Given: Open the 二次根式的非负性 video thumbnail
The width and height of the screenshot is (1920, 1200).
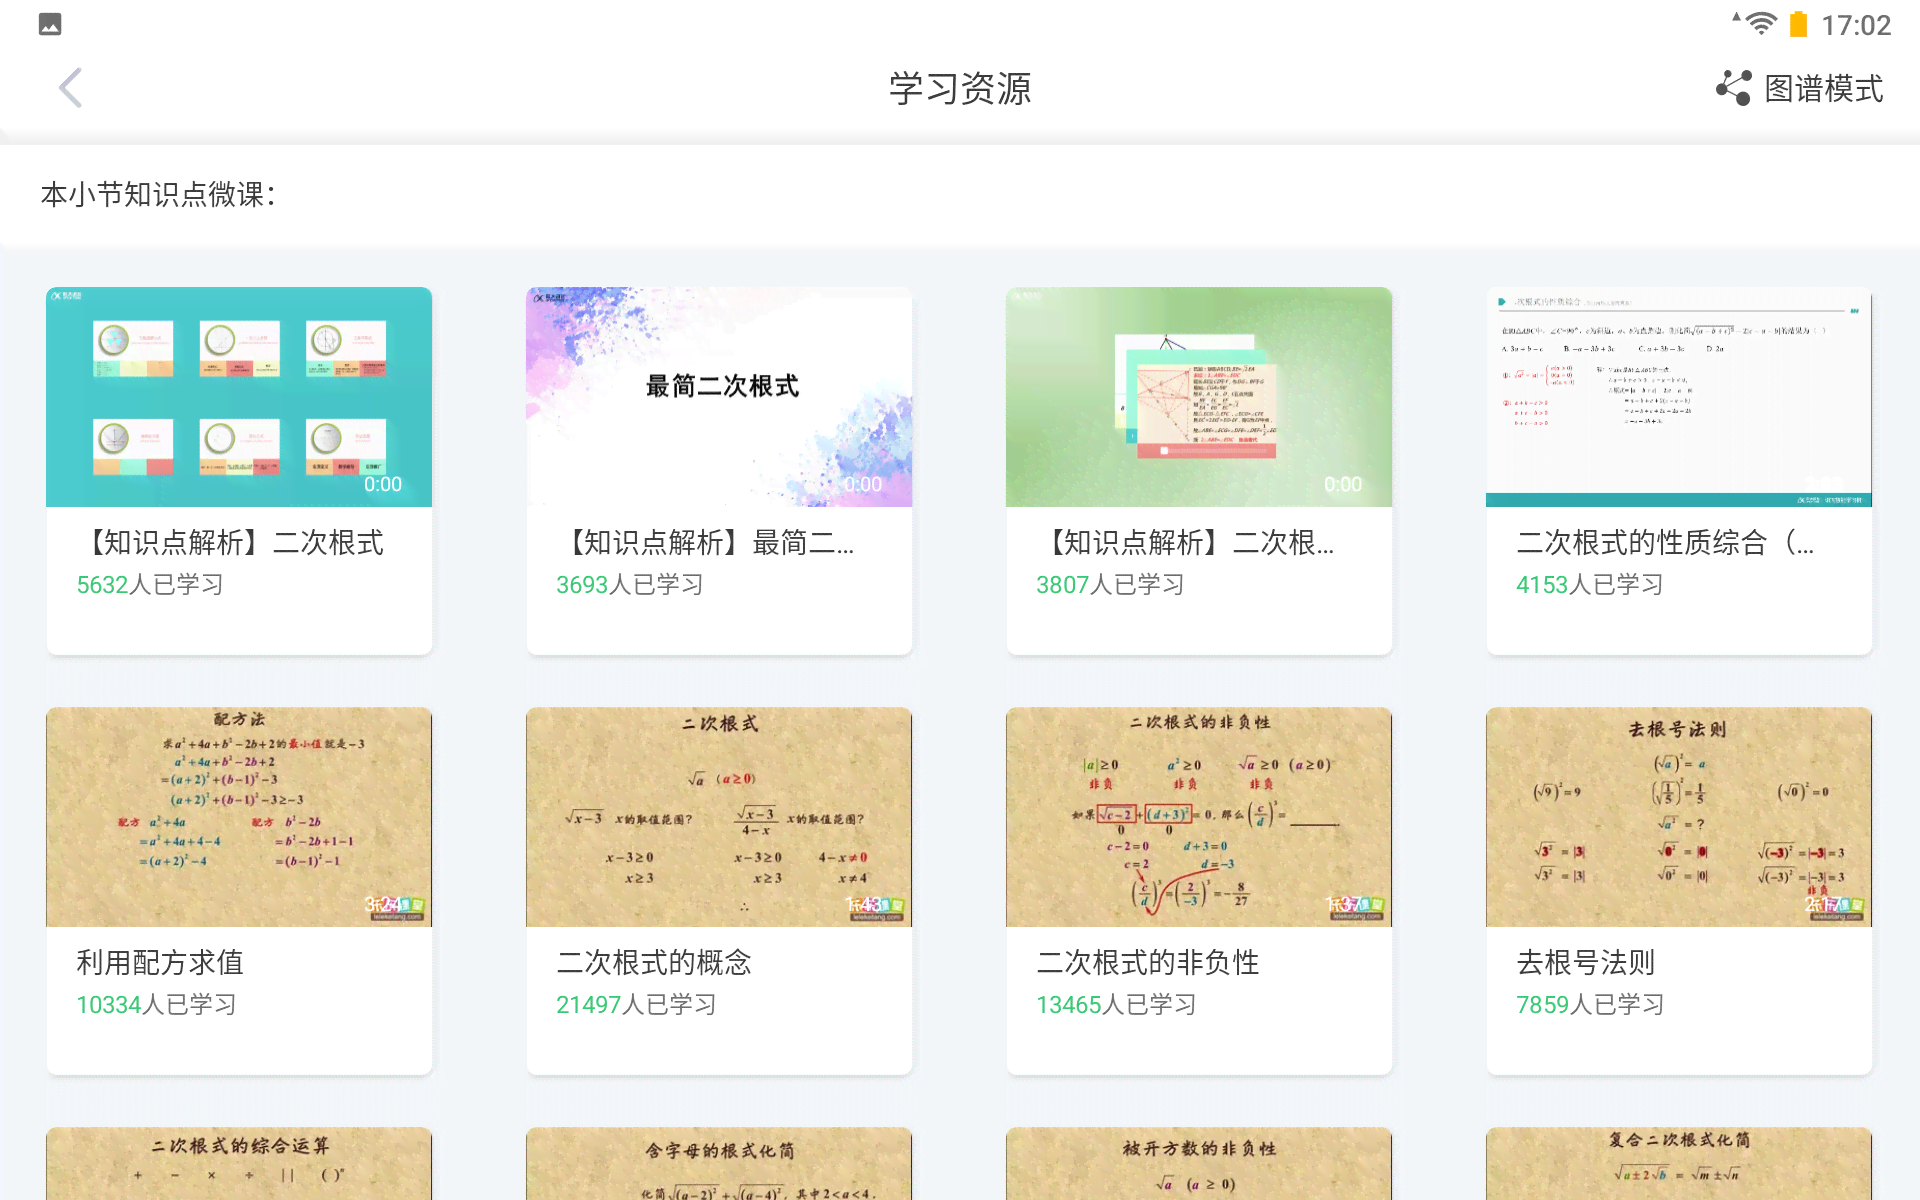Looking at the screenshot, I should tap(1199, 817).
